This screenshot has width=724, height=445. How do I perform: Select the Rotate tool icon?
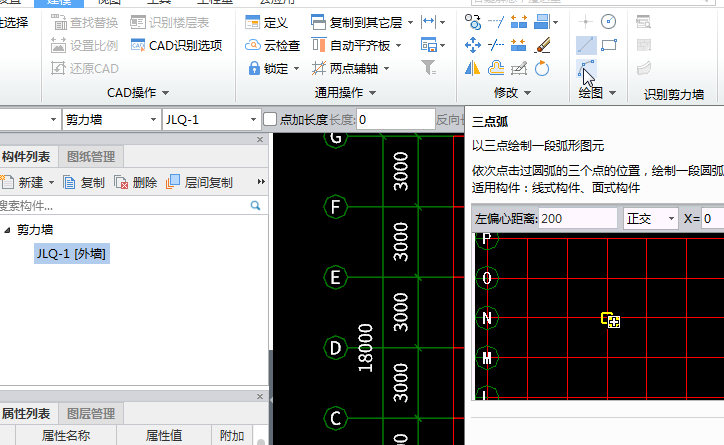(x=542, y=69)
